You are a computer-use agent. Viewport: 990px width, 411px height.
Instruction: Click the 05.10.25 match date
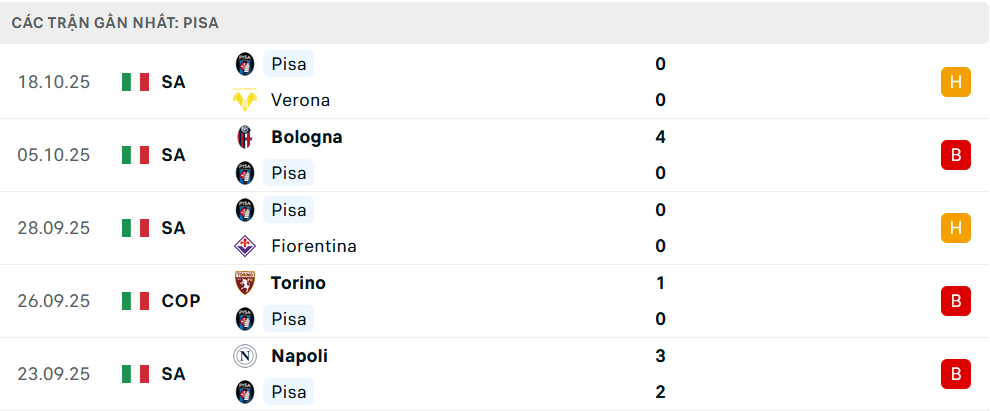pyautogui.click(x=54, y=155)
